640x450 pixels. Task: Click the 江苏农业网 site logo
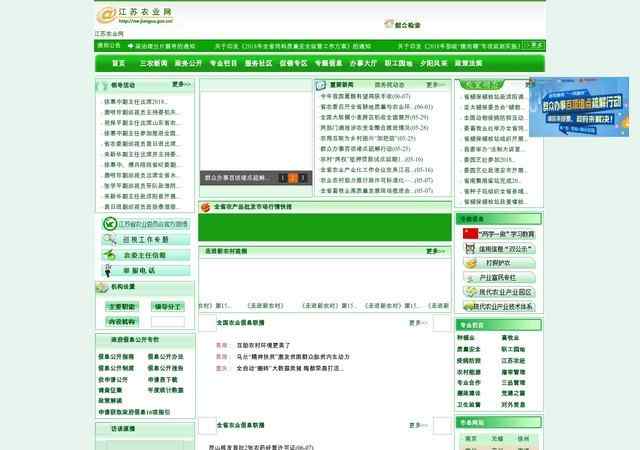coord(135,16)
